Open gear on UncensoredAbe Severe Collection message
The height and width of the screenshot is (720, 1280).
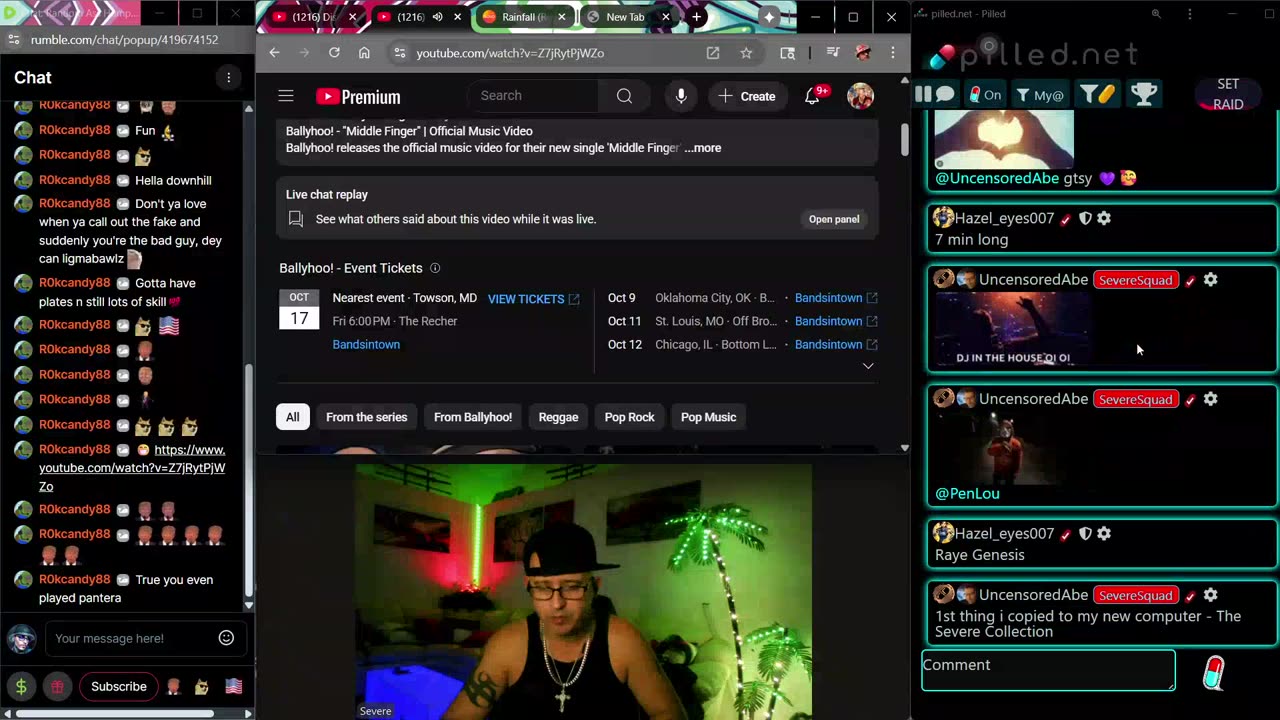point(1210,595)
